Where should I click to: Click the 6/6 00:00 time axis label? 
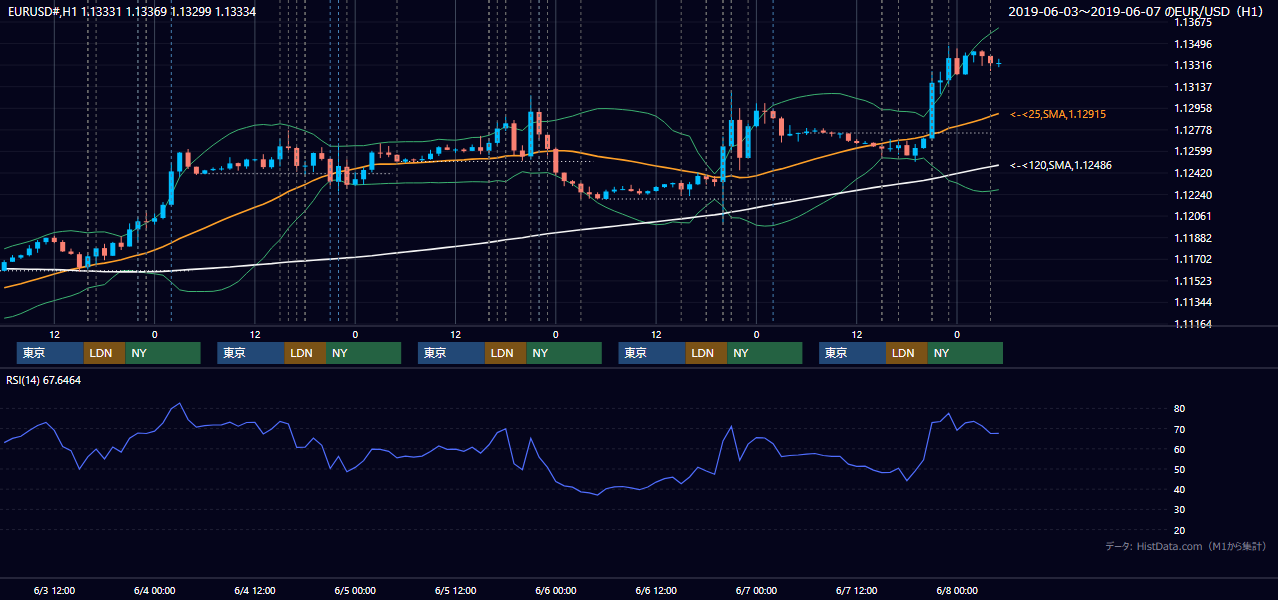click(x=555, y=590)
